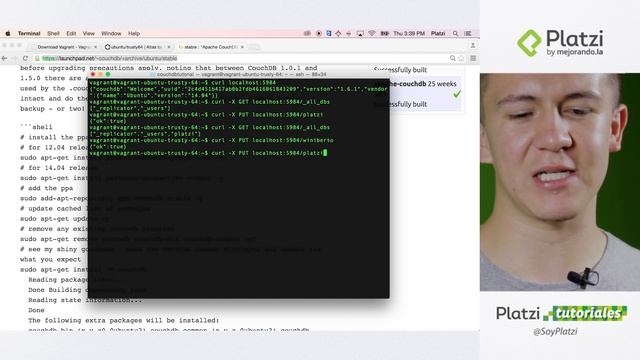
Task: Close the terminal window with red button
Action: tap(93, 74)
